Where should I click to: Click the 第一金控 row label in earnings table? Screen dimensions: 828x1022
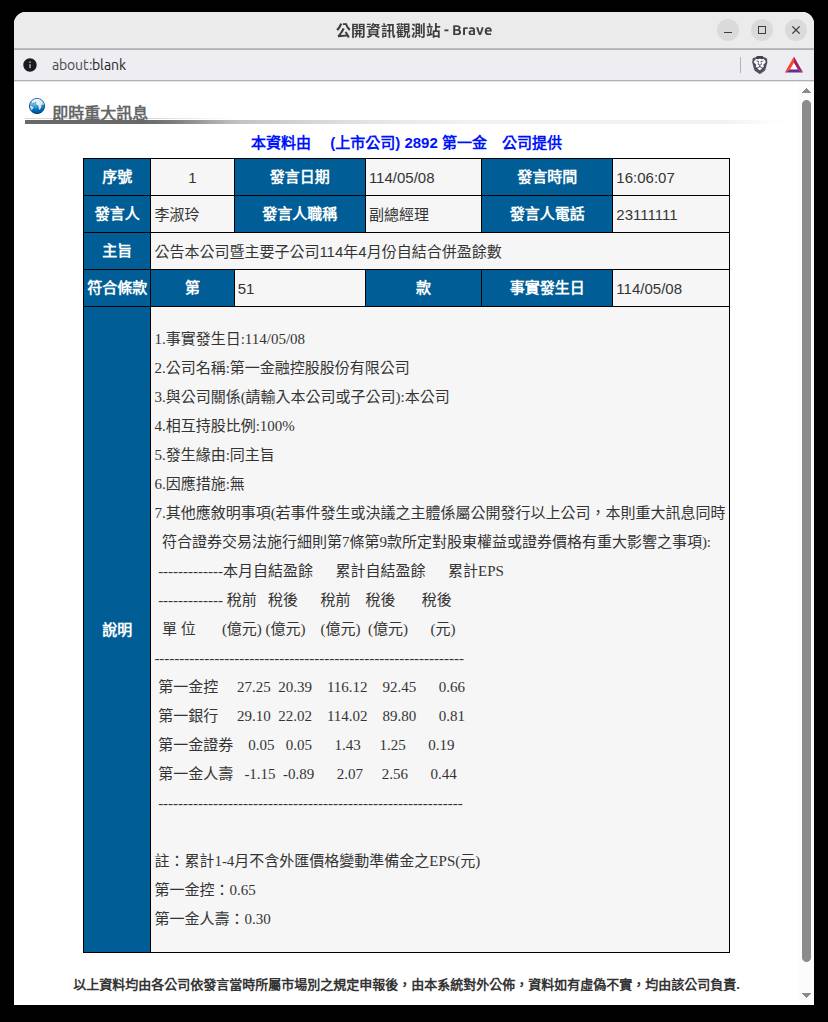coord(188,686)
